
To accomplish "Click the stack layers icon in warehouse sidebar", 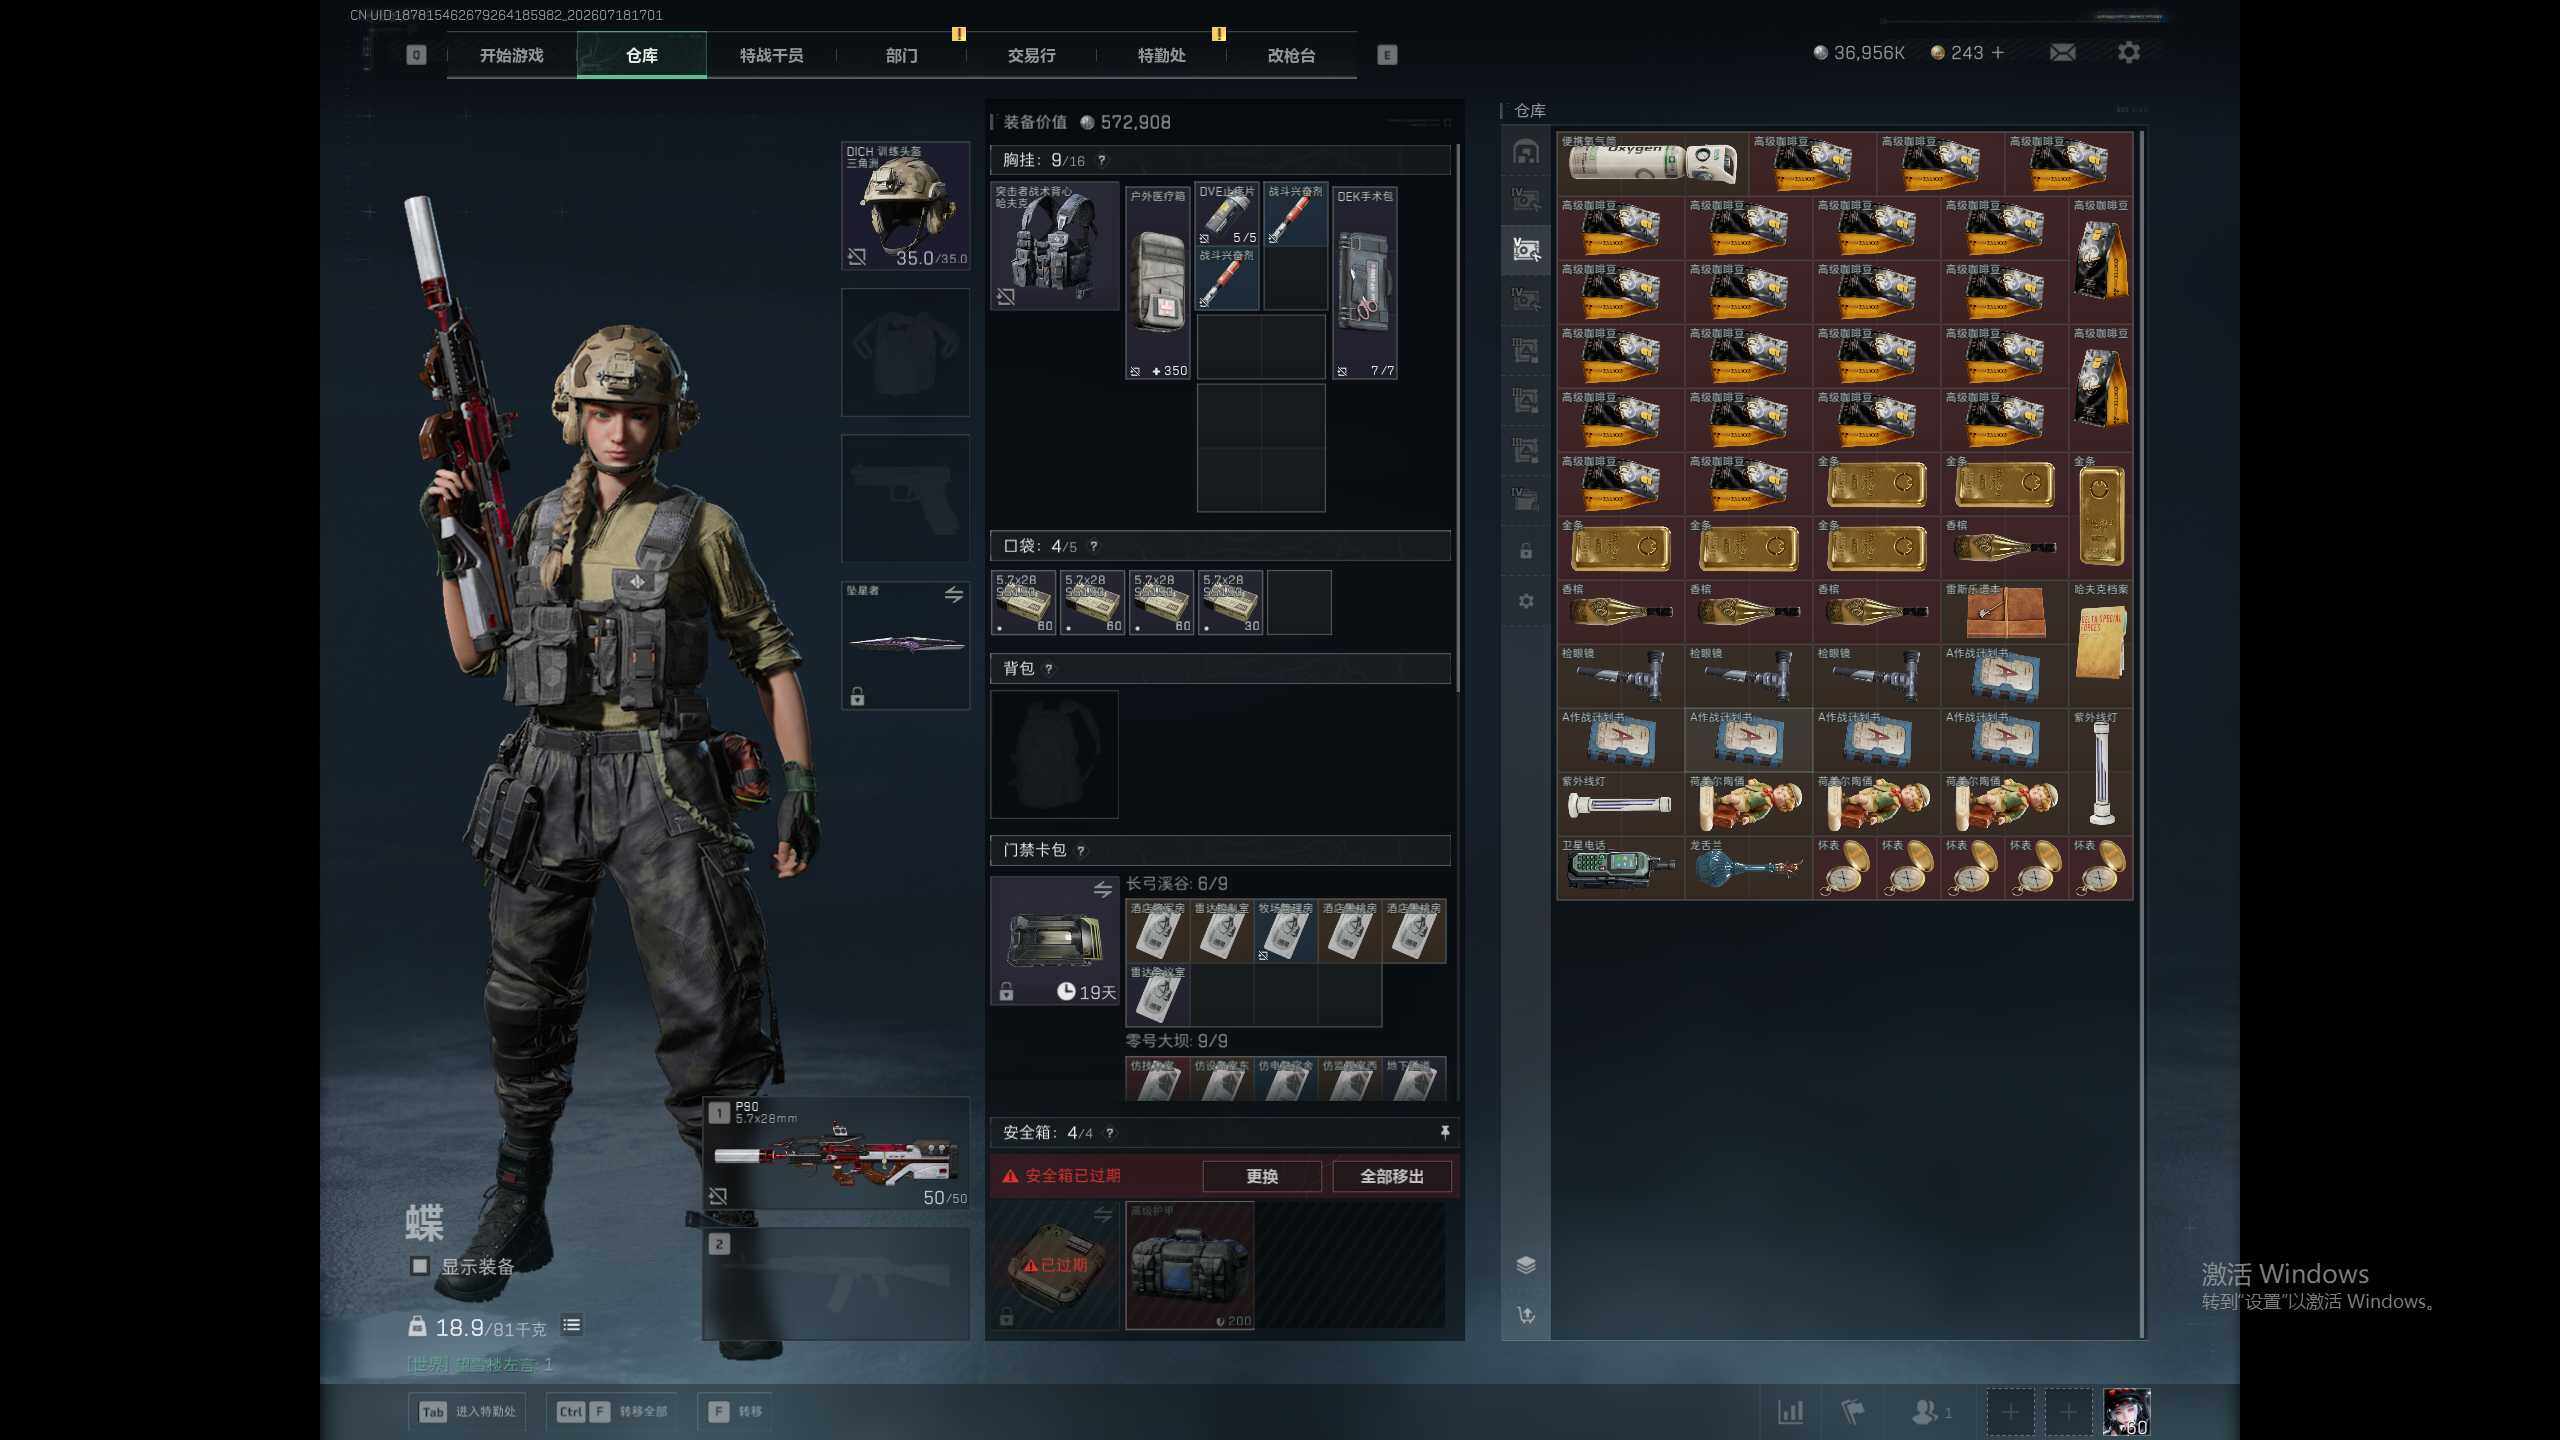I will [1526, 1265].
